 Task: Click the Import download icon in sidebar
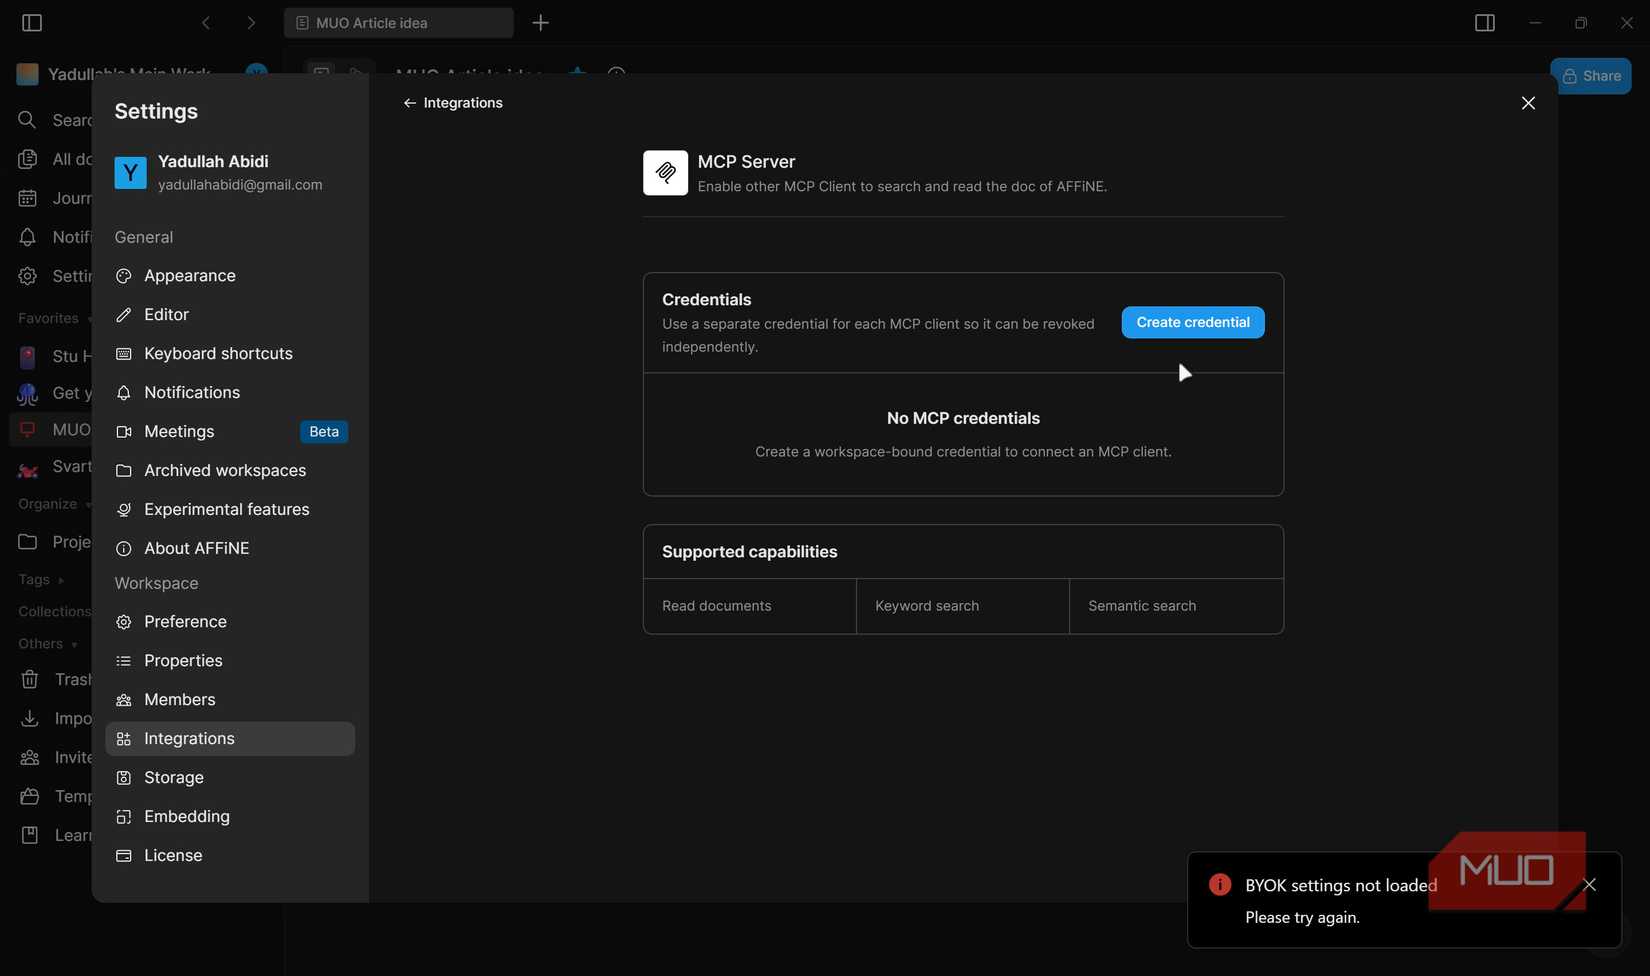coord(30,719)
